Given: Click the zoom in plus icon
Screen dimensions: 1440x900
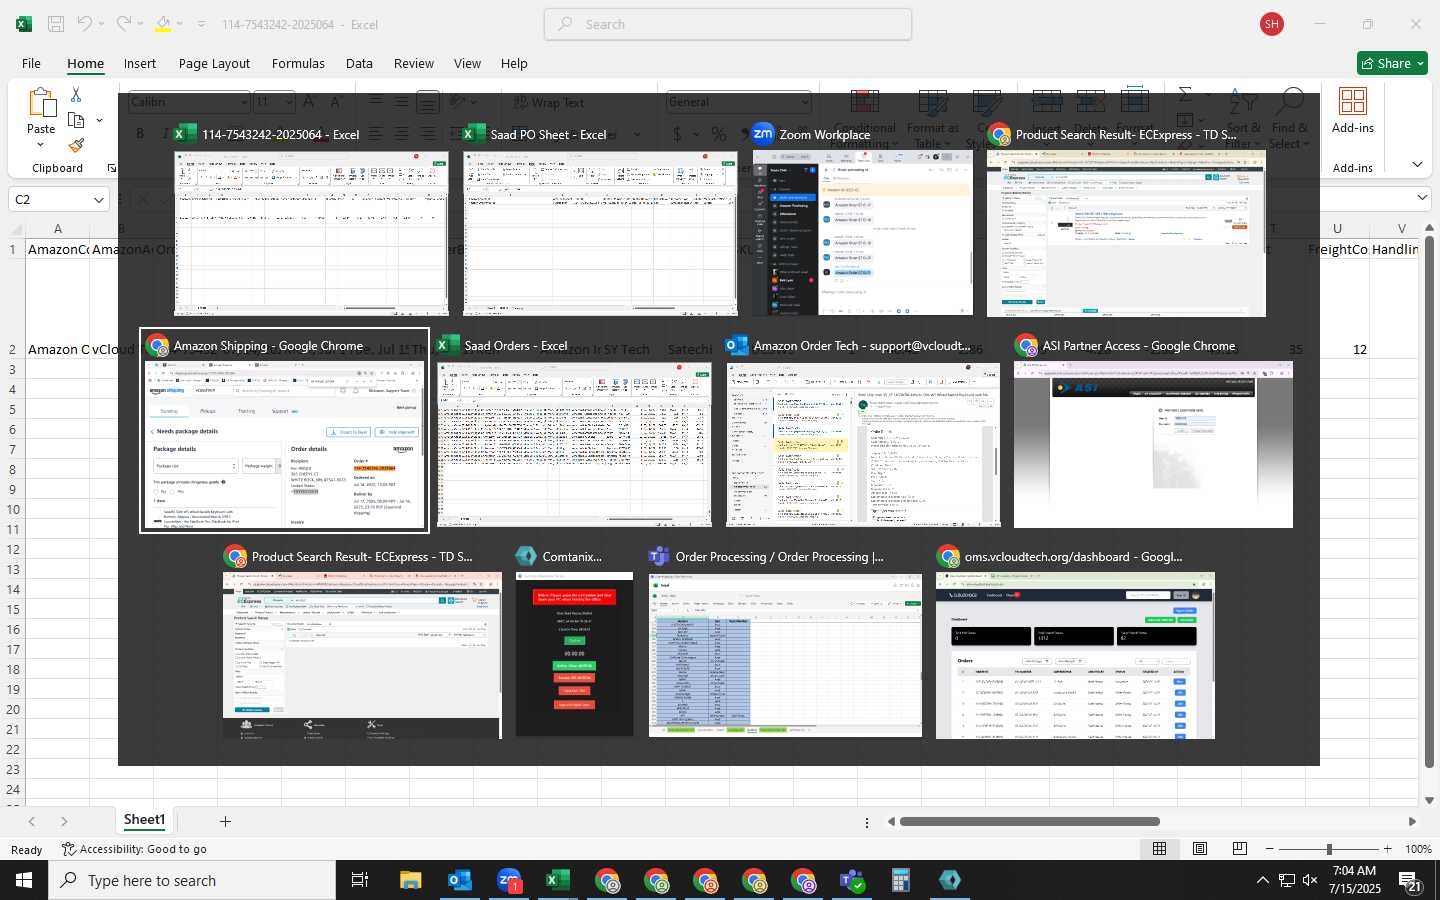Looking at the screenshot, I should (1387, 849).
